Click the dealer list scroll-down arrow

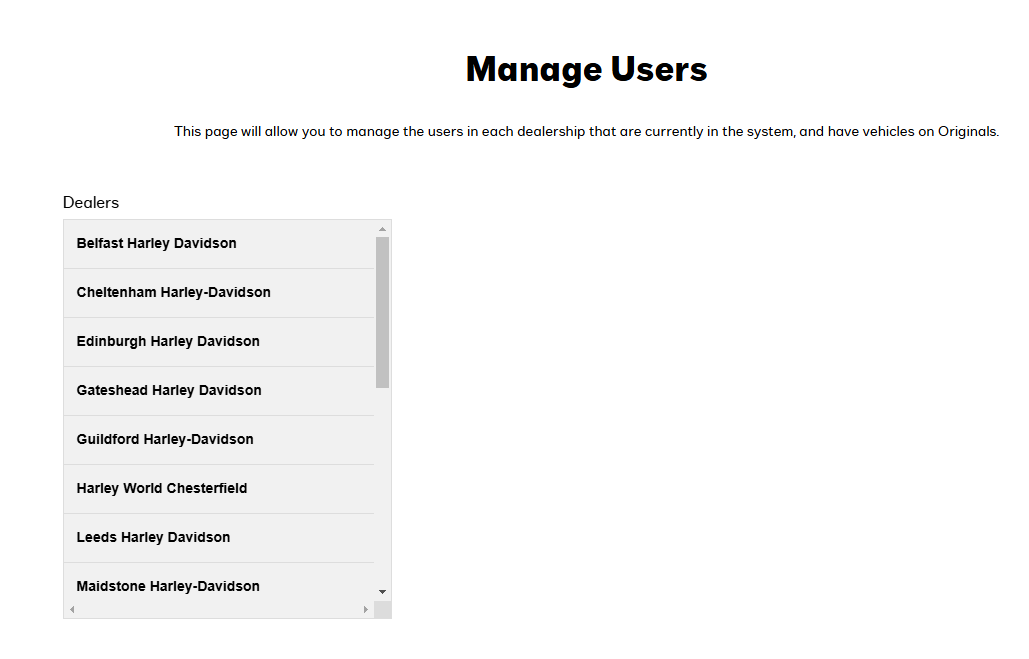pyautogui.click(x=382, y=592)
